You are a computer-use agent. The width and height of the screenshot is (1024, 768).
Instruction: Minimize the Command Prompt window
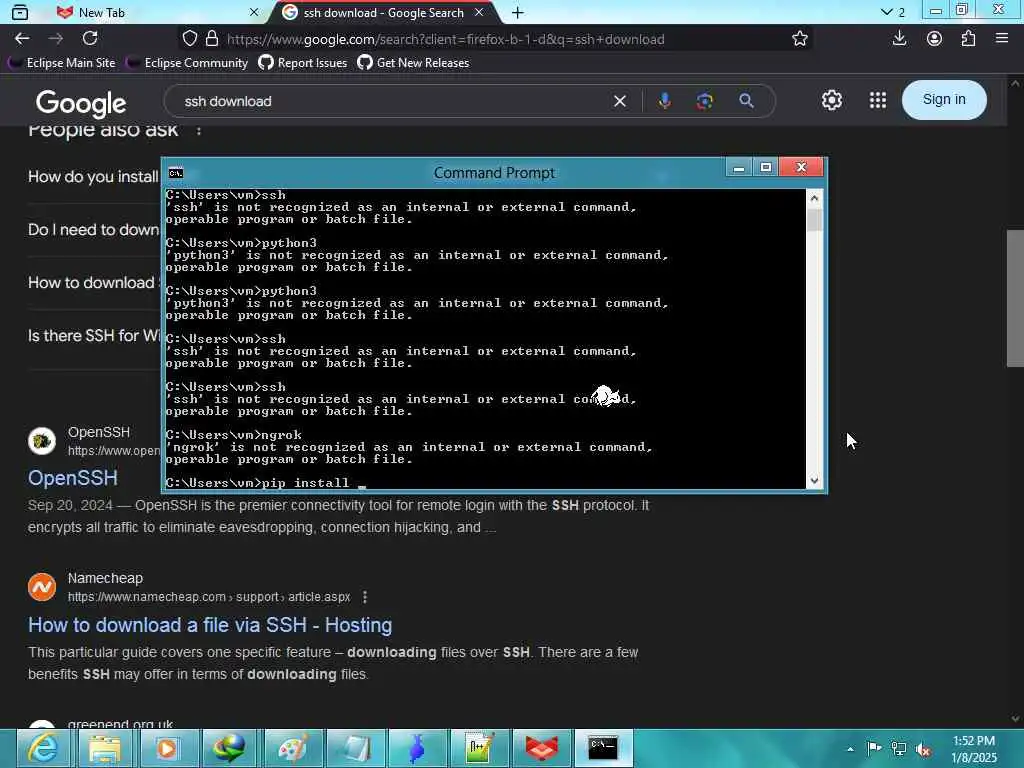[x=739, y=168]
